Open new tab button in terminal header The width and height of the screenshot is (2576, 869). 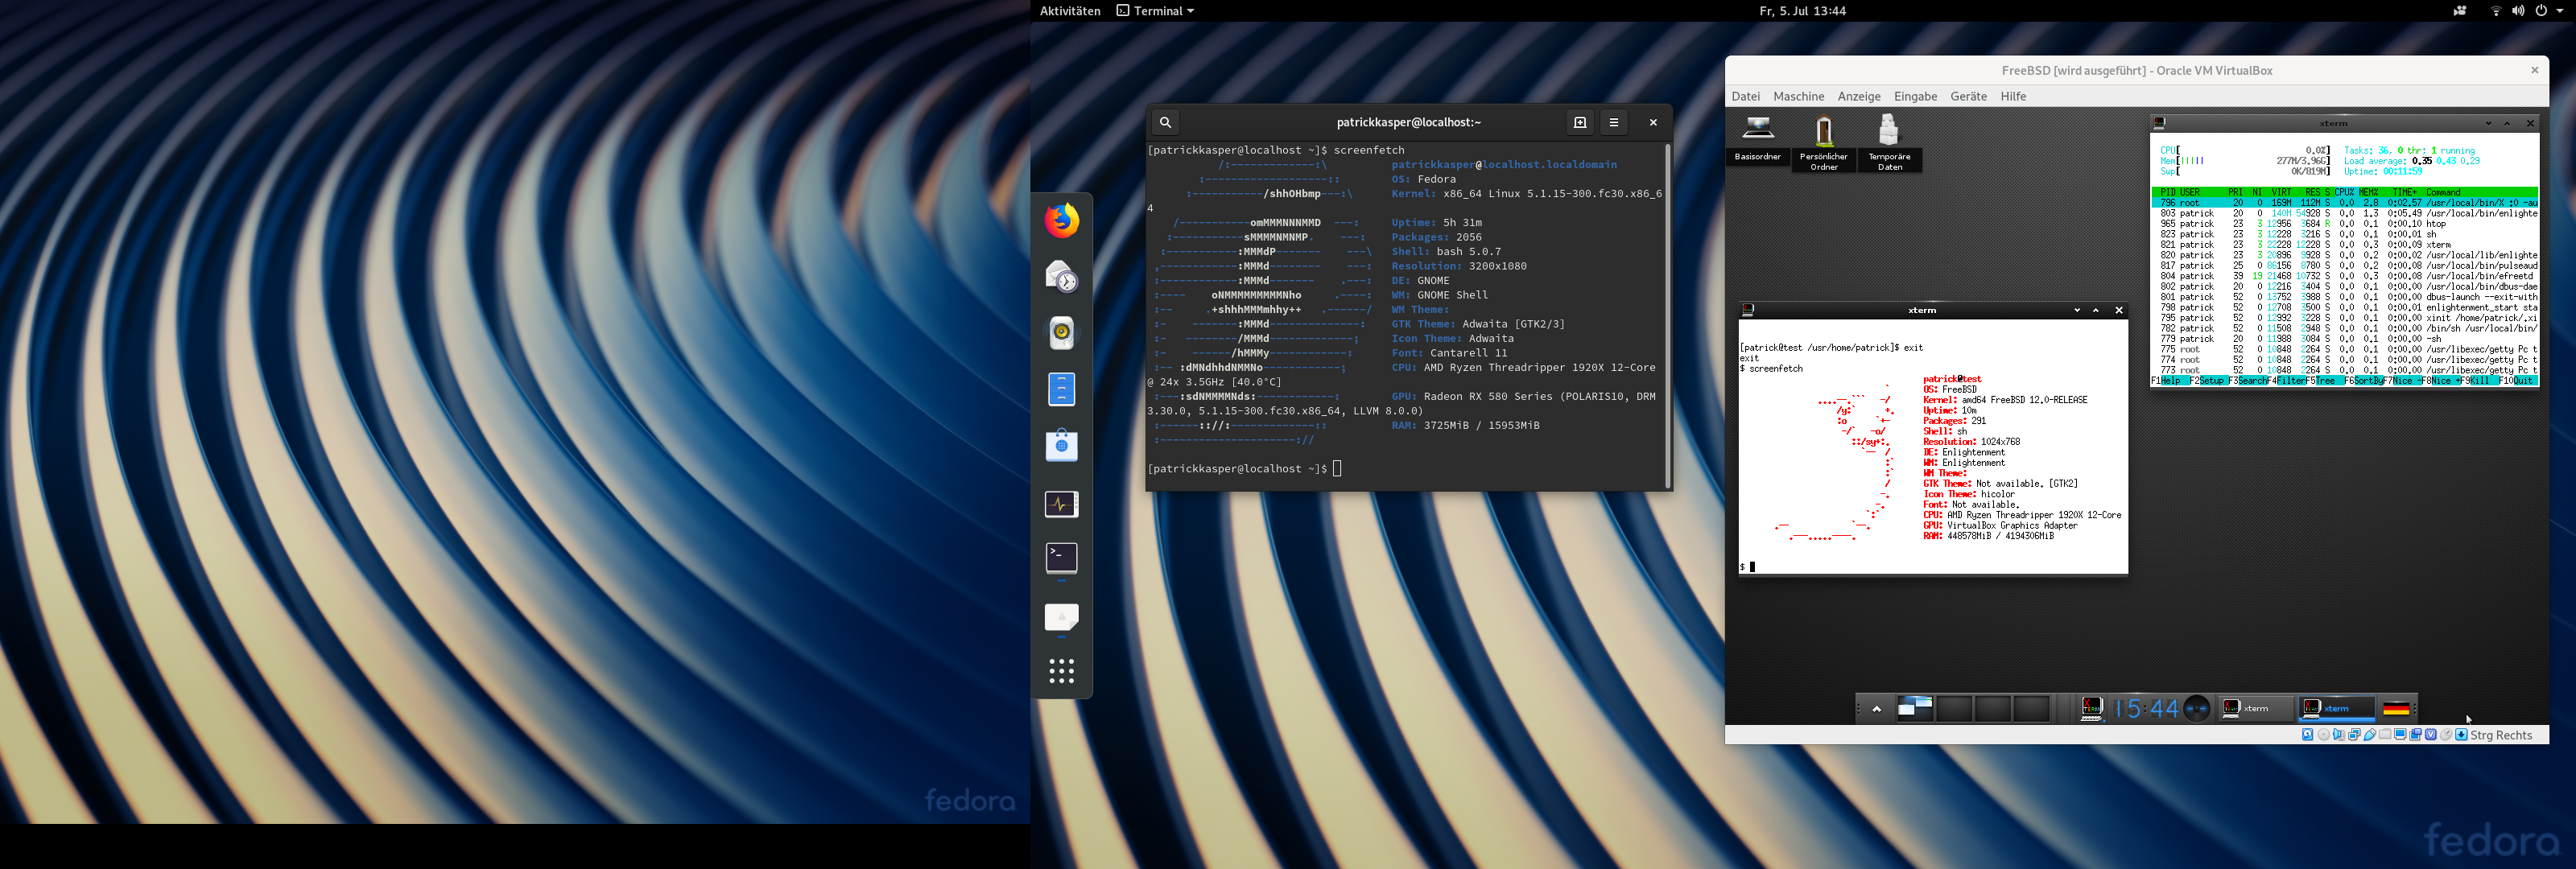1579,122
